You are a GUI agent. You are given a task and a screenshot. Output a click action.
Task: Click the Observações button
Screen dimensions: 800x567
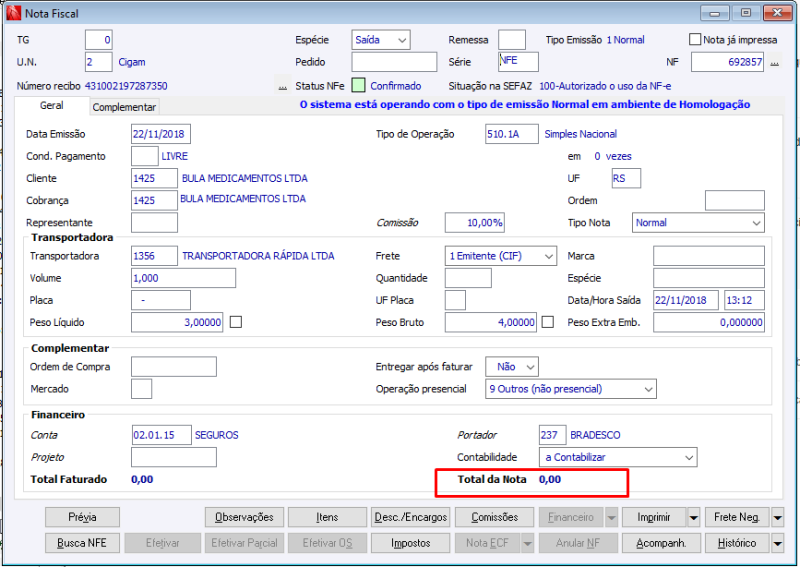coord(244,517)
